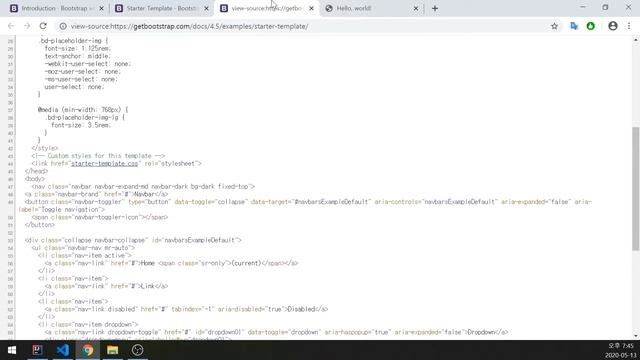Click the 'Link' nav-link source line
The height and width of the screenshot is (360, 640).
tap(106, 286)
